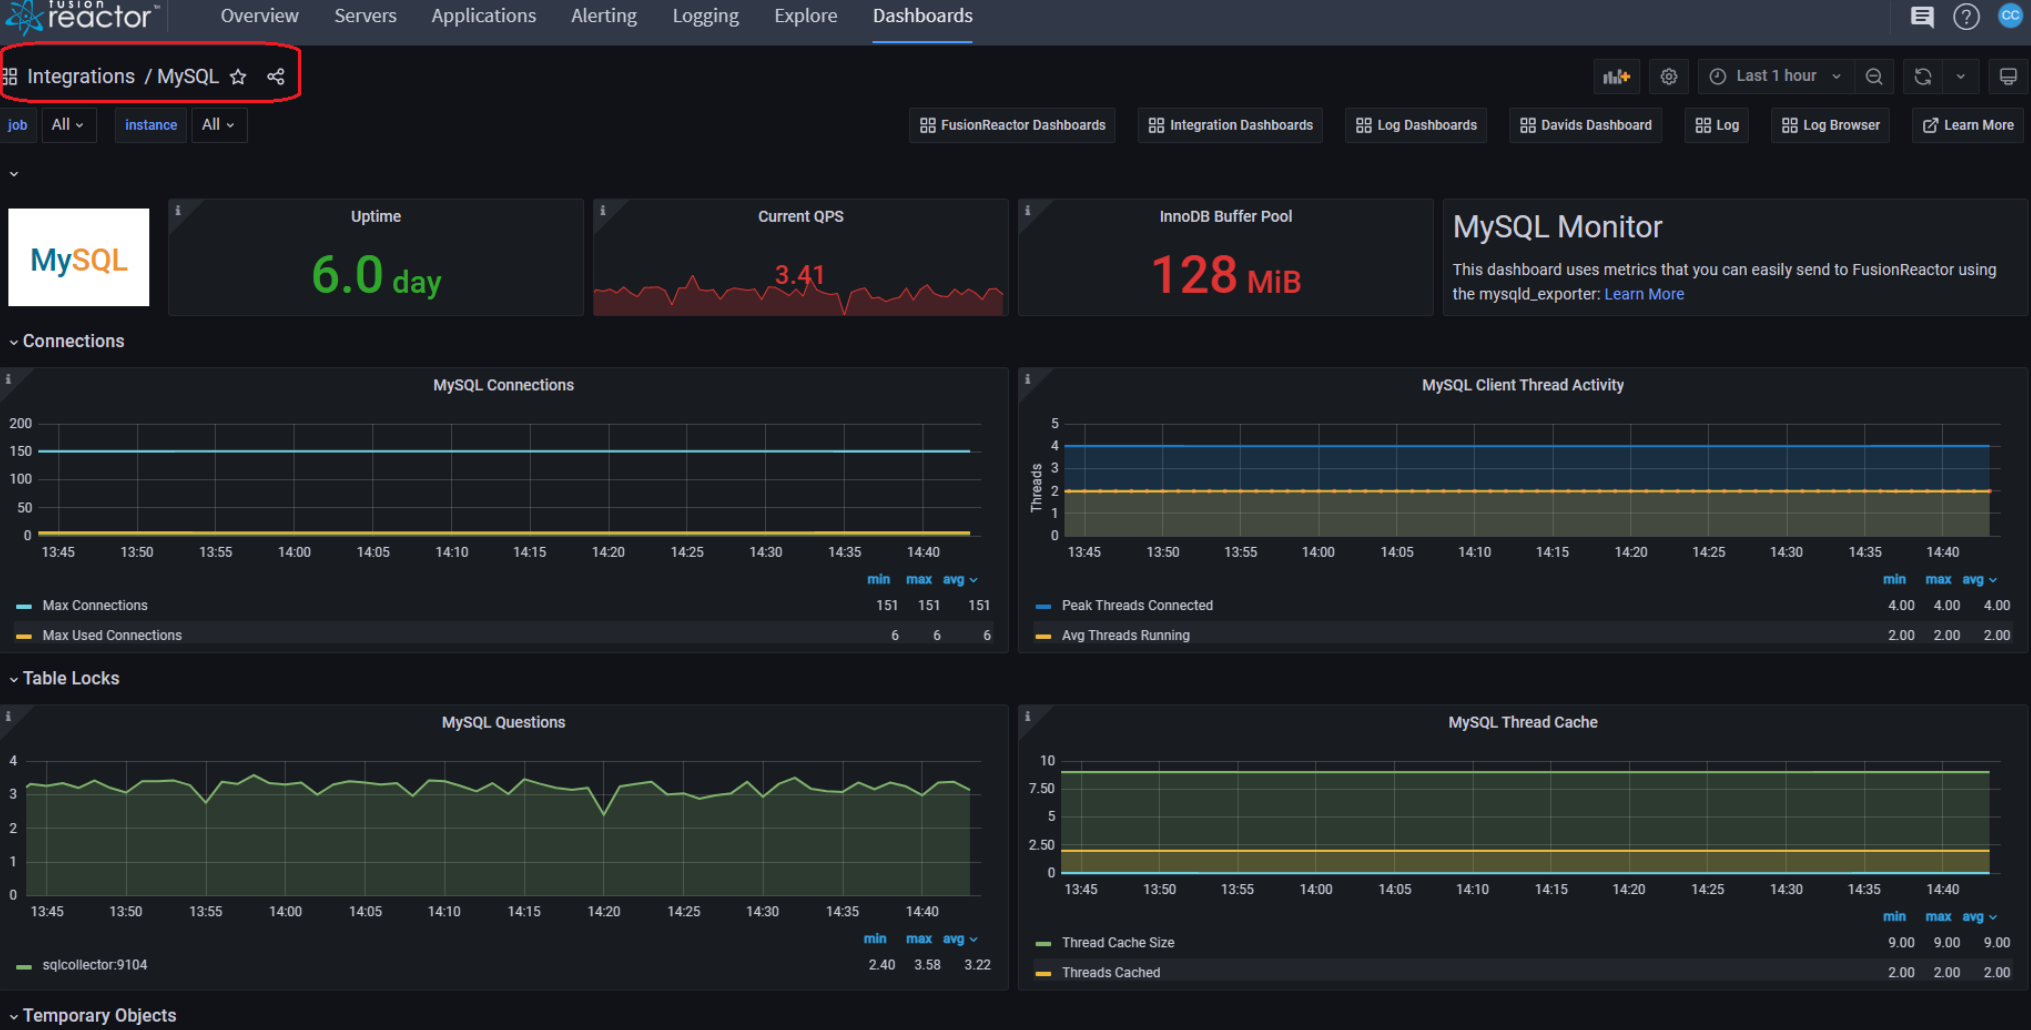Click the MySQL logo image
Screen dimensions: 2031x1030
[x=79, y=257]
